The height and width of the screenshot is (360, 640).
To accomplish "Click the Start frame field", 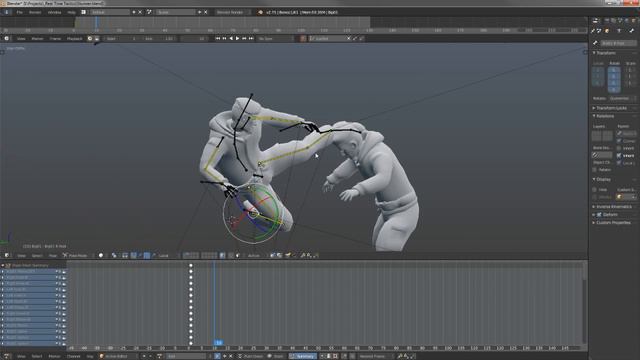I will [x=122, y=38].
